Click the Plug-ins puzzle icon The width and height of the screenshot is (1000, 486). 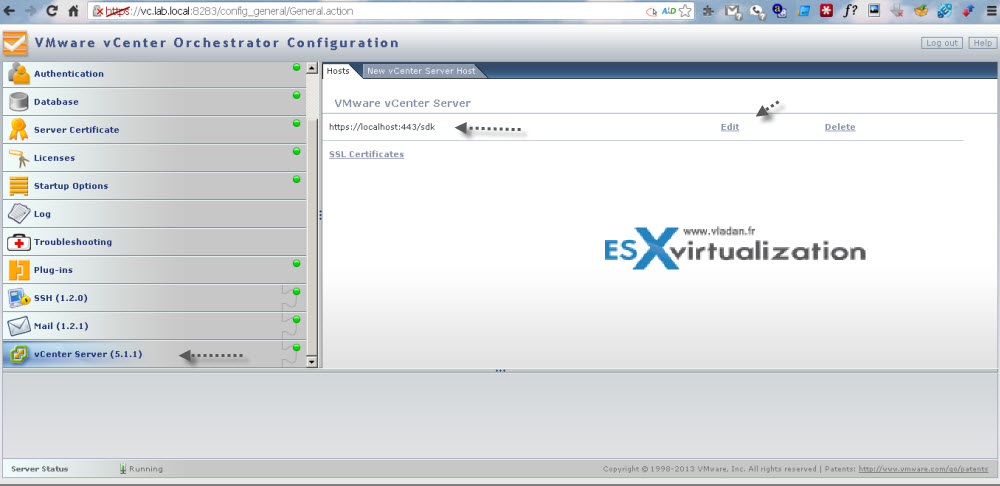click(x=18, y=270)
